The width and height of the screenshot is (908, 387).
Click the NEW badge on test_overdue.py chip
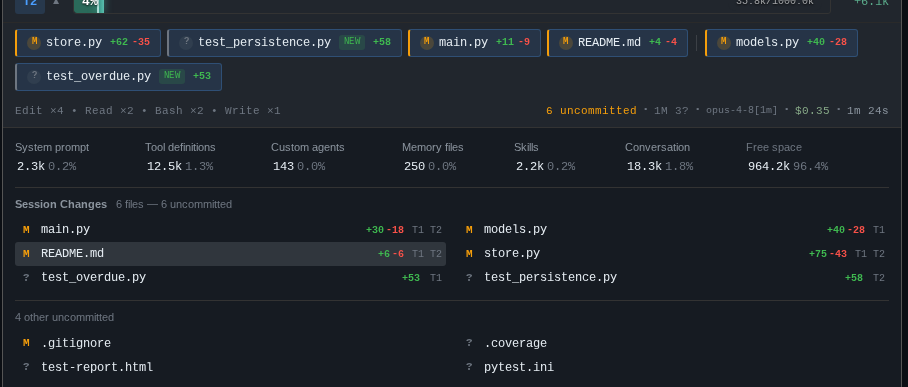tap(172, 76)
